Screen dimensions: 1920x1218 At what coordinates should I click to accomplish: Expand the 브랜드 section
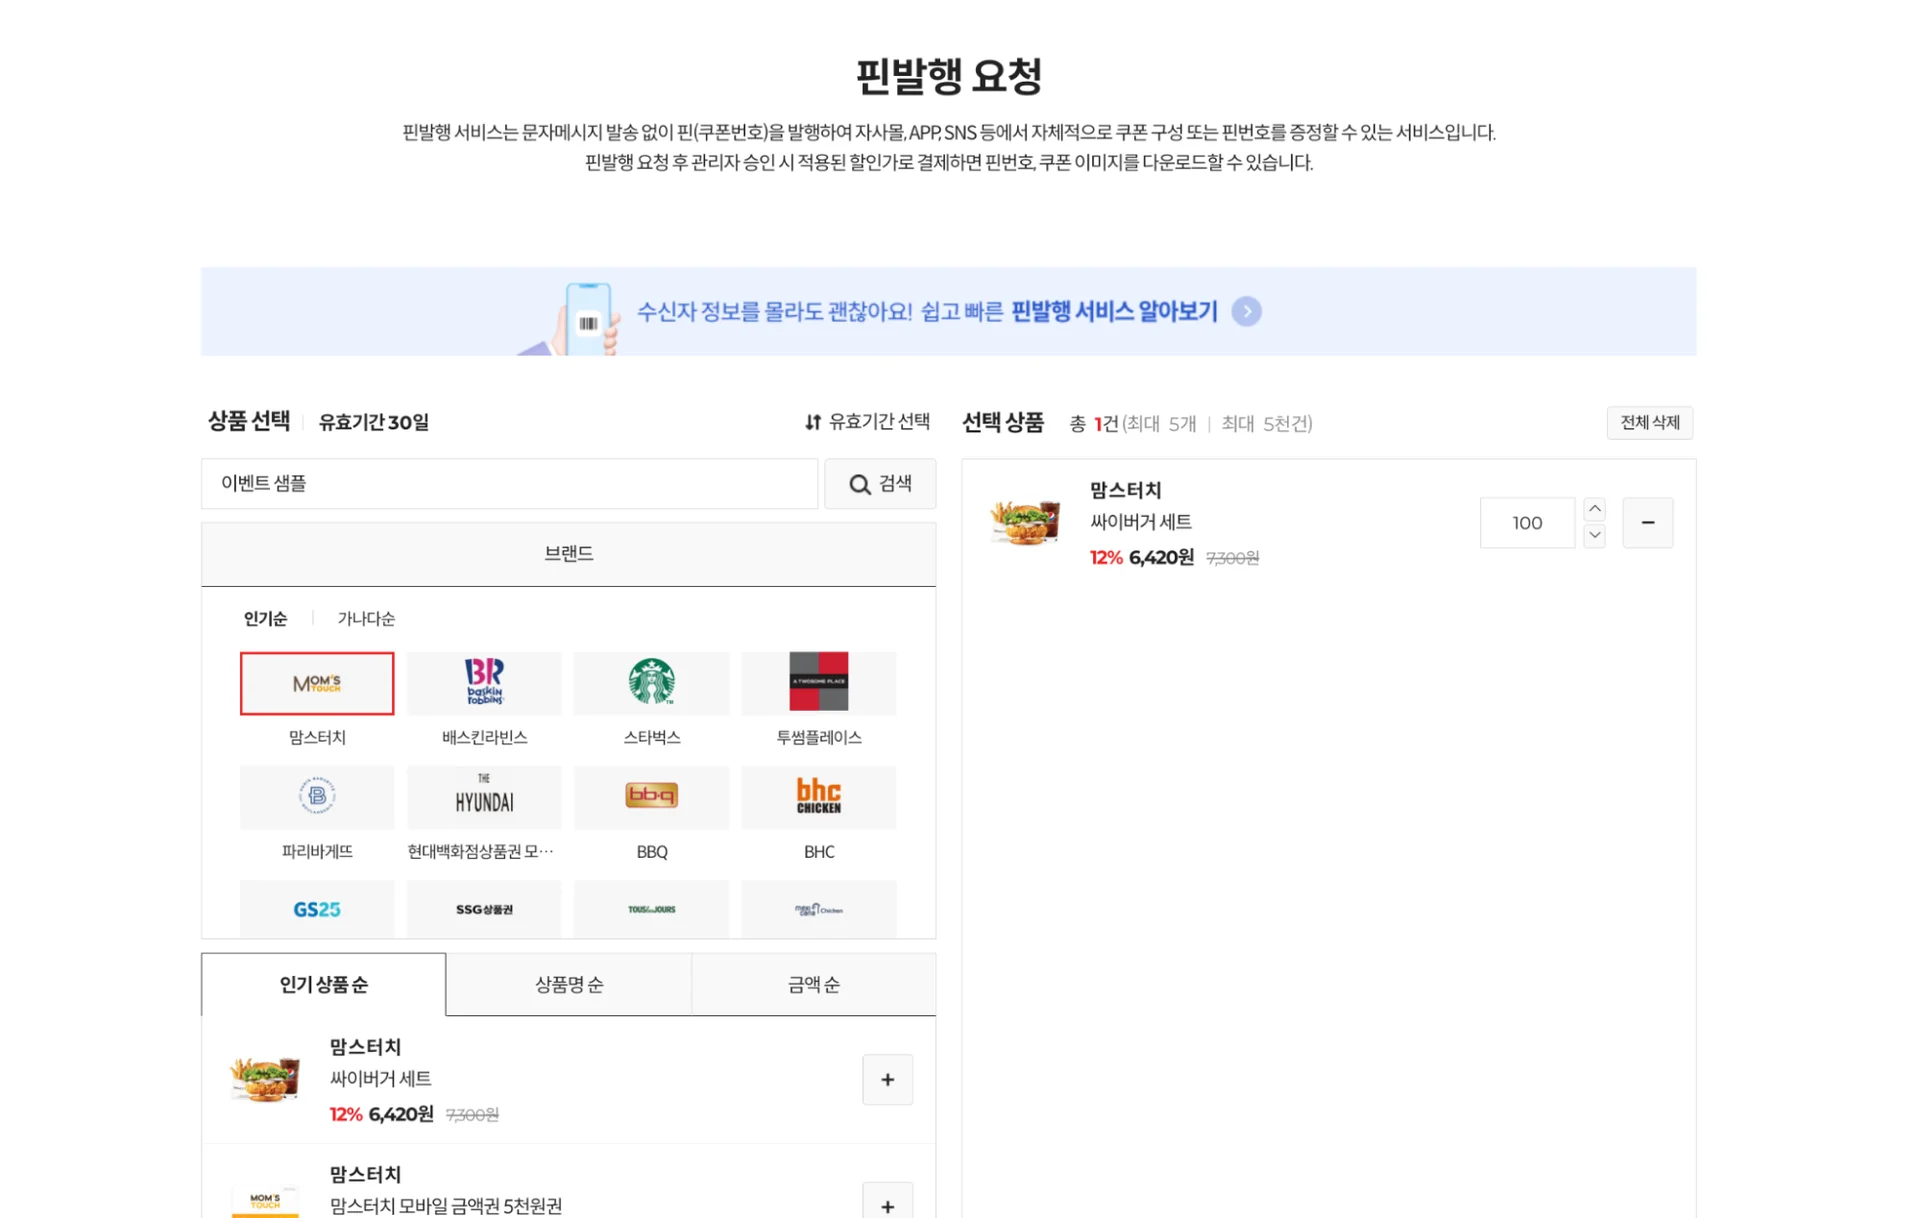click(568, 553)
